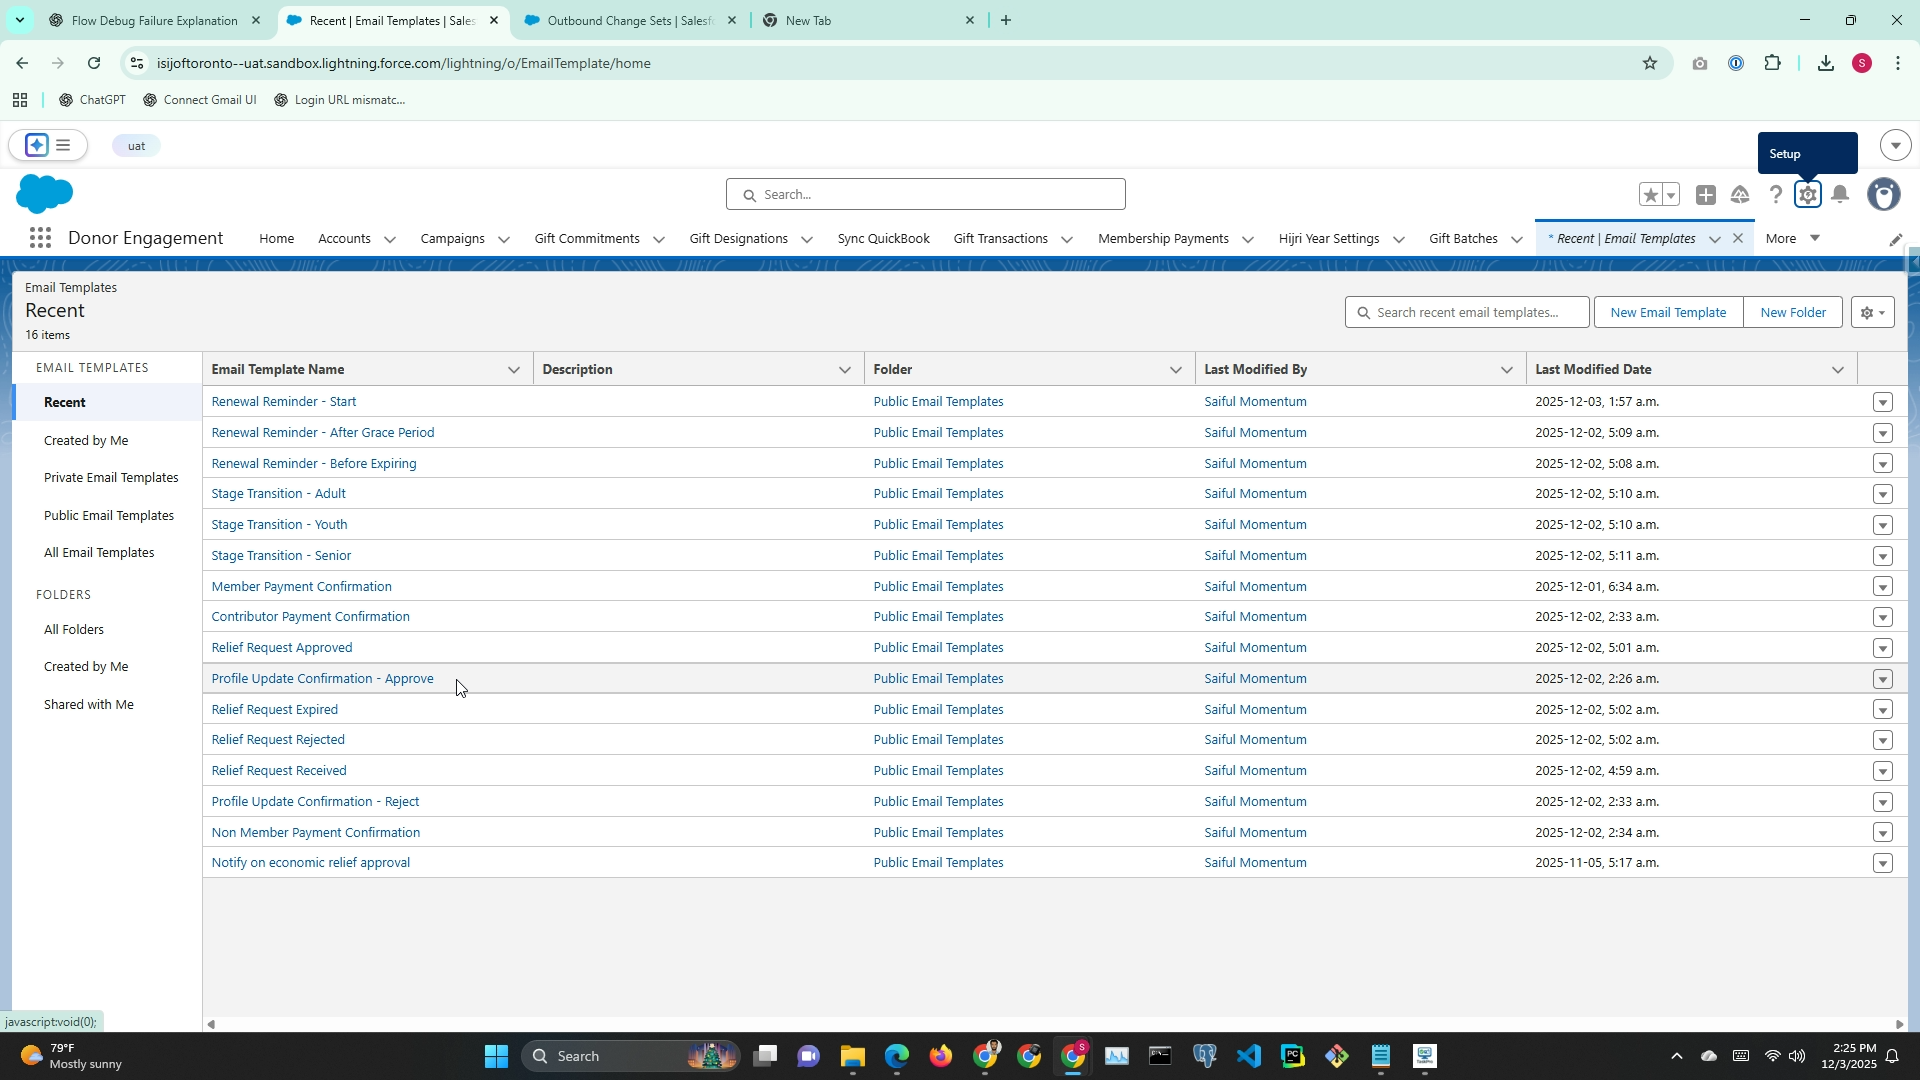1920x1080 pixels.
Task: Expand the More navigation menu
Action: pos(1793,238)
